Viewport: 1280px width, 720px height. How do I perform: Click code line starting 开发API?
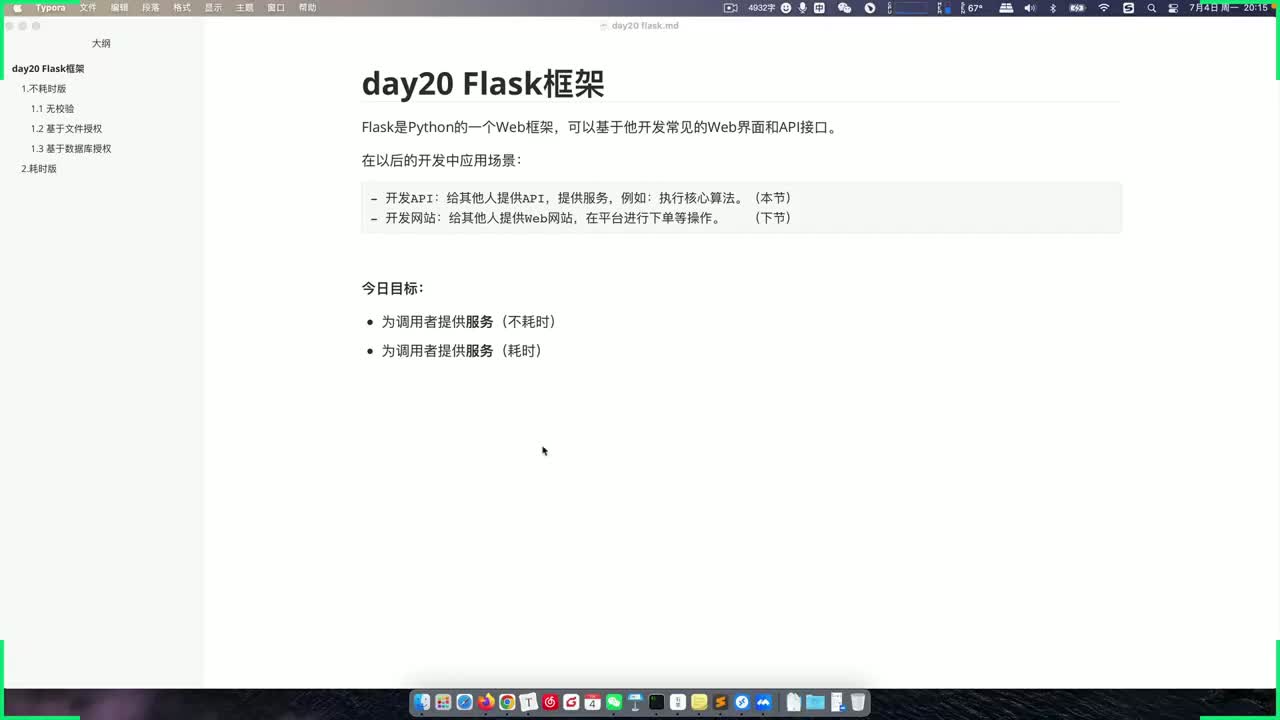click(x=581, y=198)
